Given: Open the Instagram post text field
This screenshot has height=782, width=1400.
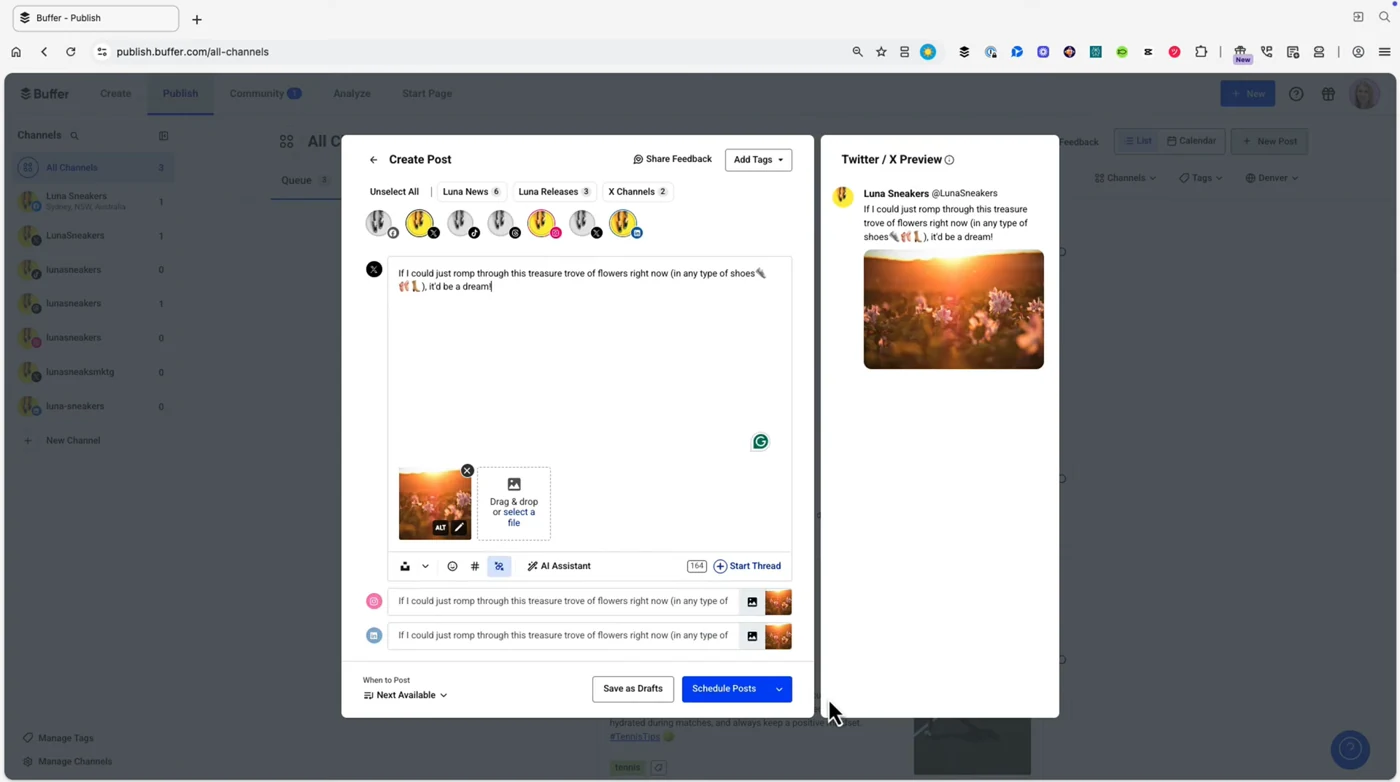Looking at the screenshot, I should point(563,601).
